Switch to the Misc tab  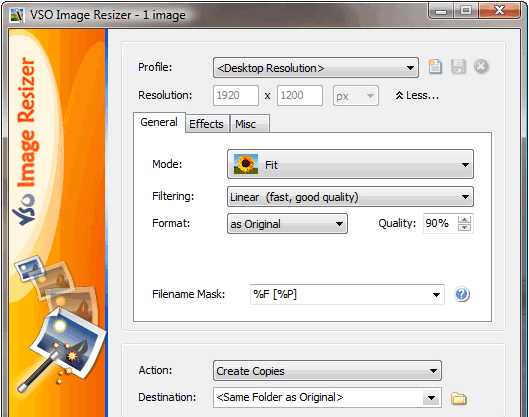(x=249, y=124)
